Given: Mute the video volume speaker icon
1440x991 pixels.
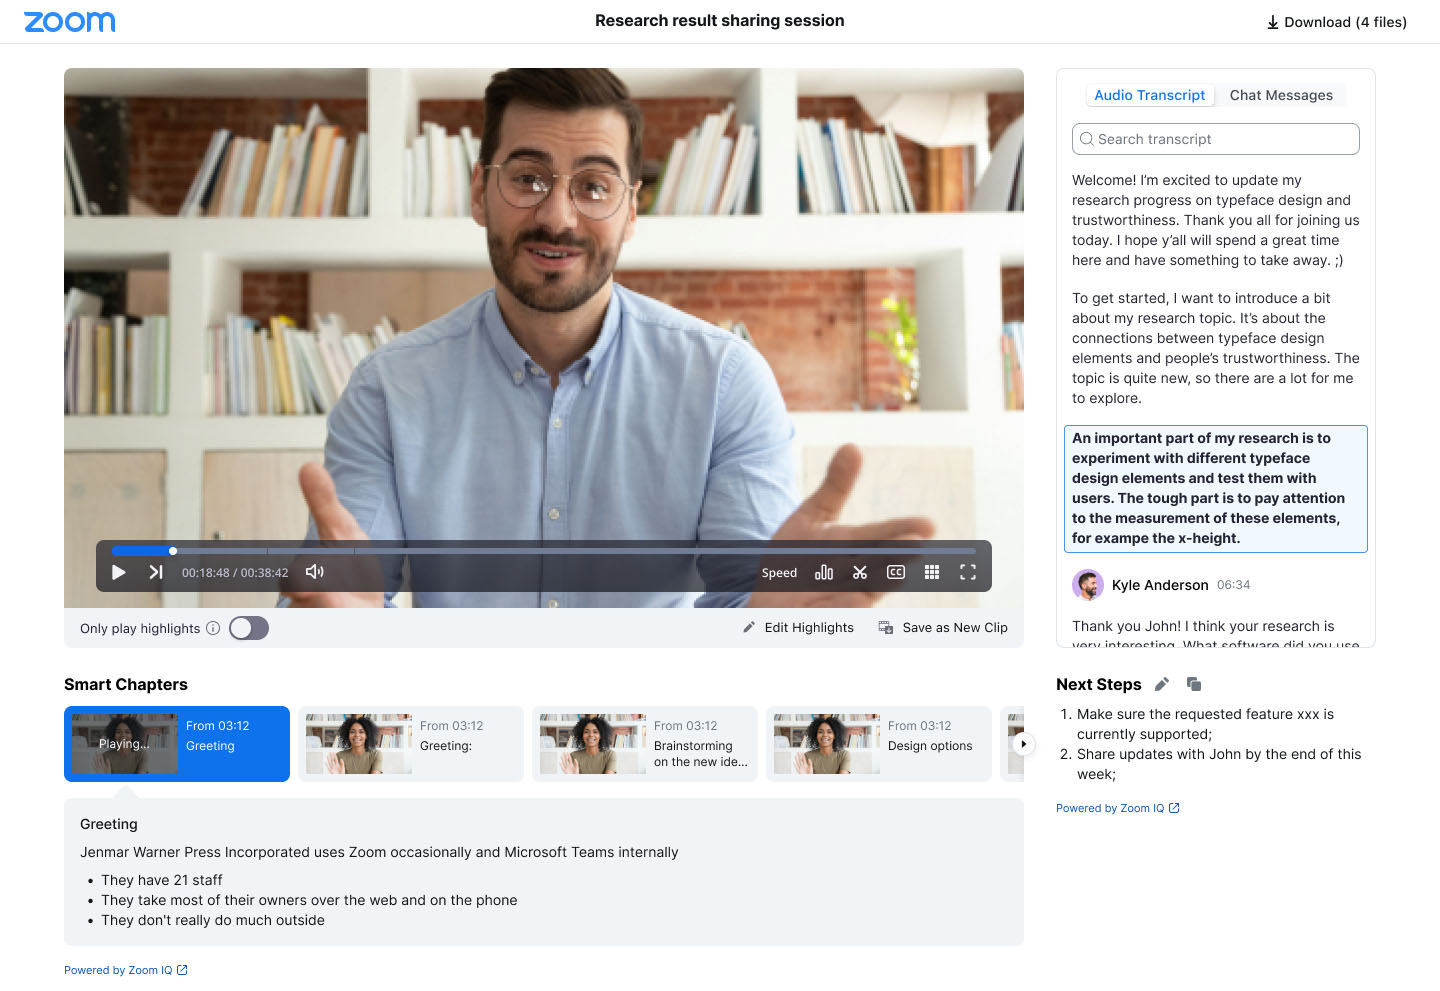Looking at the screenshot, I should click(314, 572).
